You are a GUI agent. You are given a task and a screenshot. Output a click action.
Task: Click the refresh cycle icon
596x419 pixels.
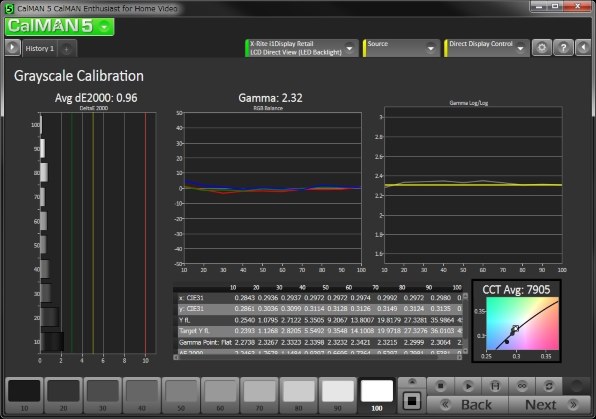(x=548, y=386)
